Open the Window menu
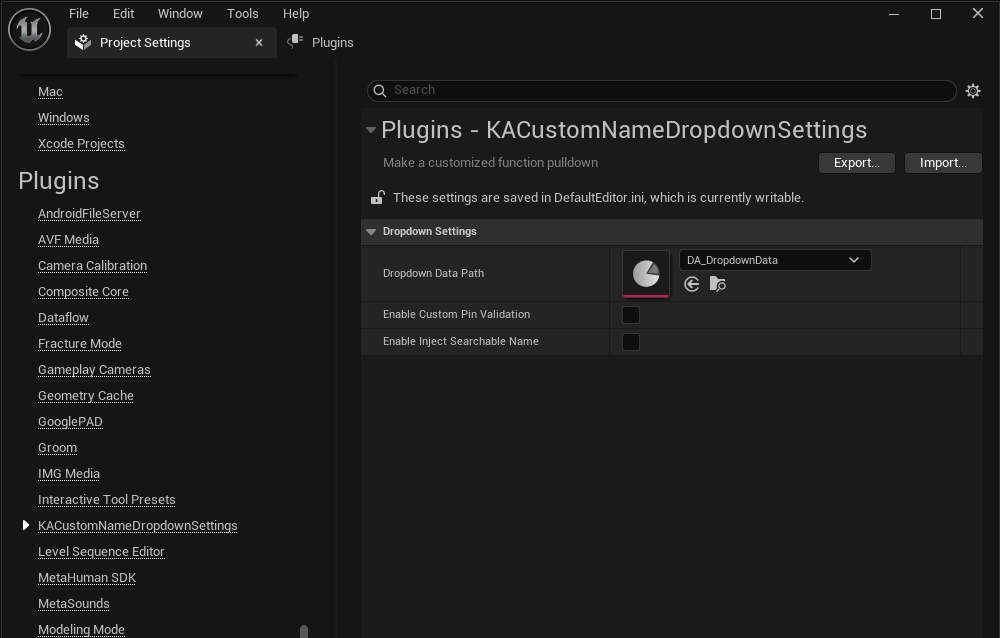The image size is (1000, 638). click(x=180, y=13)
